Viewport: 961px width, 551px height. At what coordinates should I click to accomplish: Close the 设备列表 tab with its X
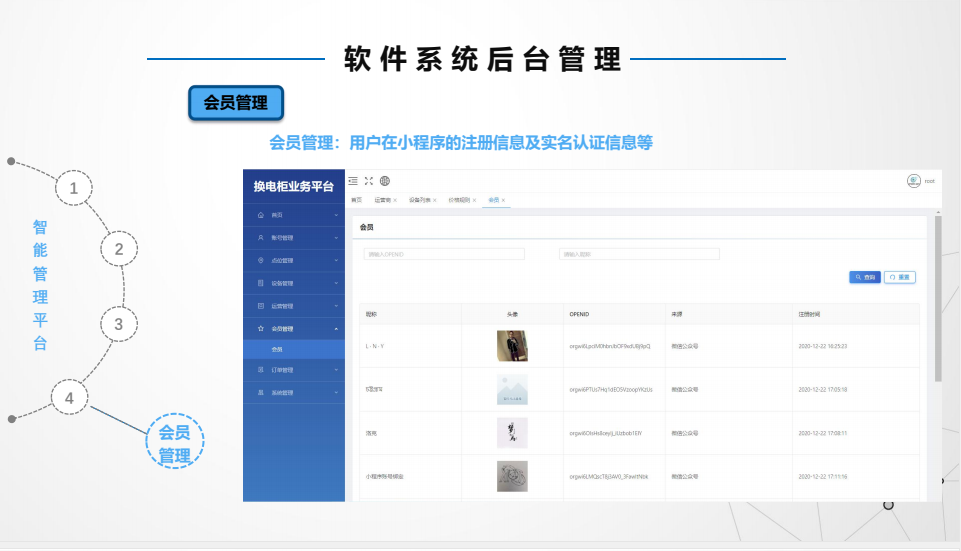(x=436, y=201)
